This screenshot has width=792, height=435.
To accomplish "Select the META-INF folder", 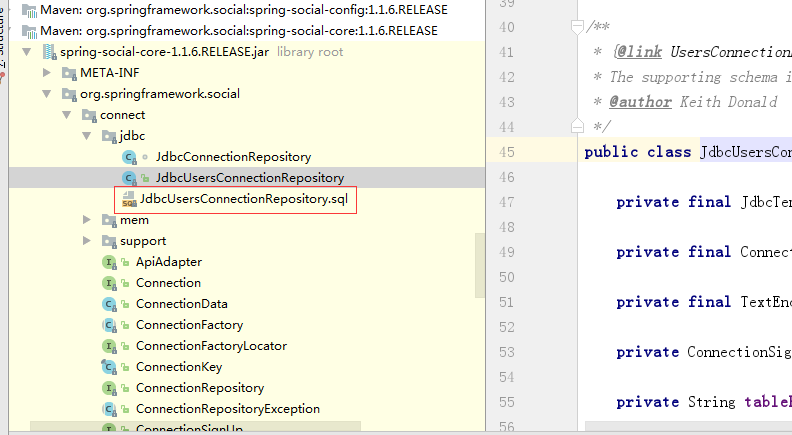I will 110,73.
